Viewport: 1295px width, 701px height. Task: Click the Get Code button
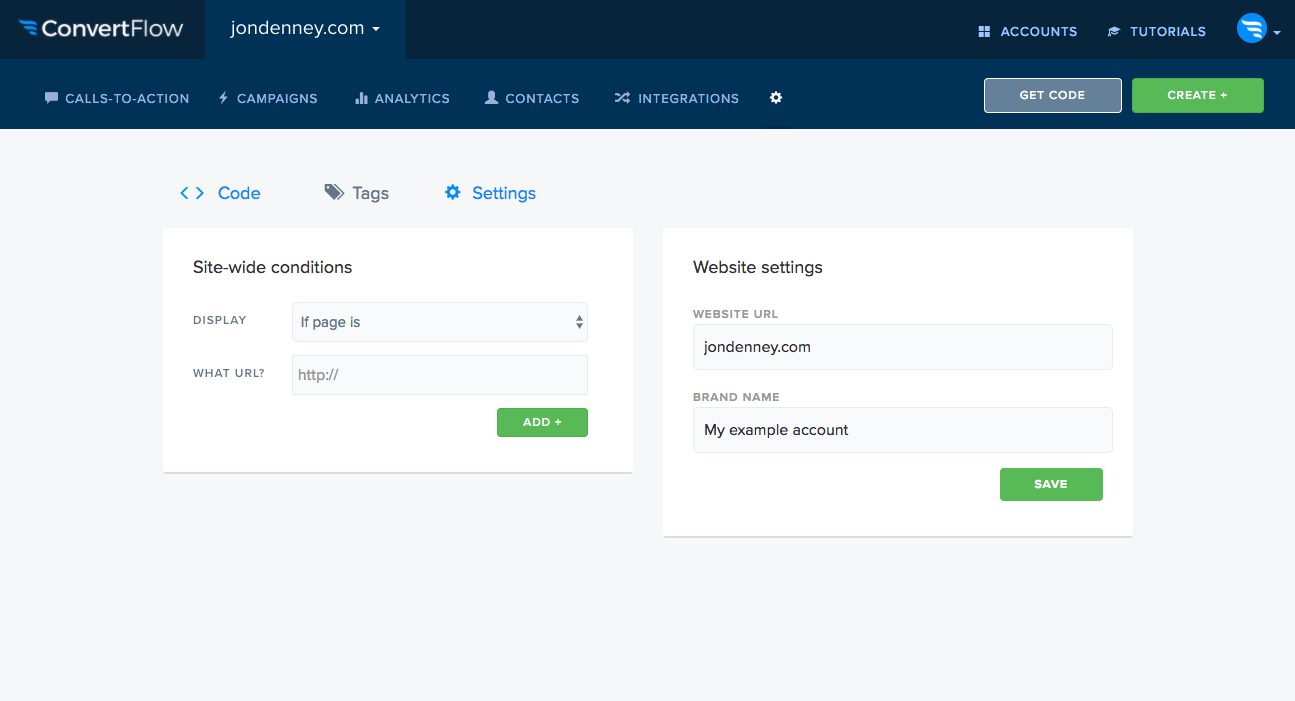pos(1053,95)
